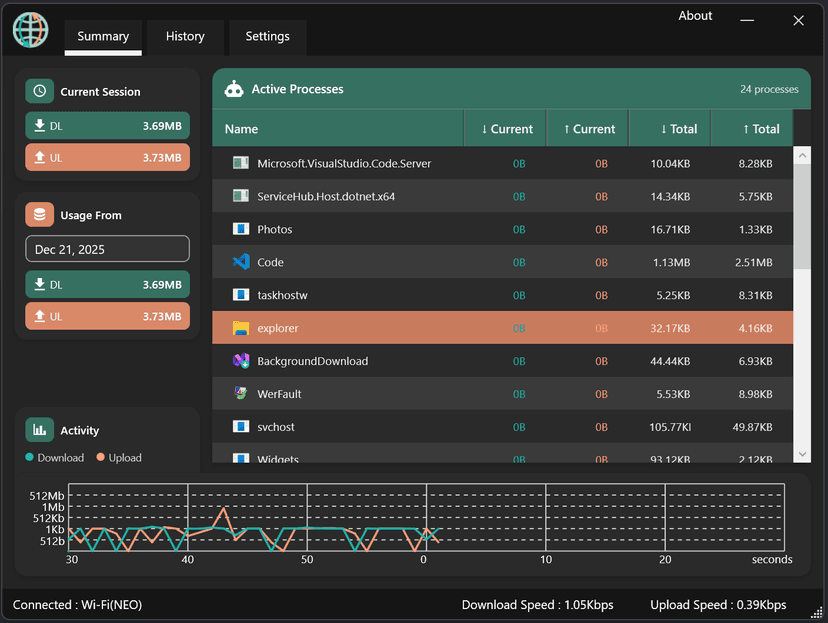828x623 pixels.
Task: Sort by upload Current column
Action: click(588, 128)
